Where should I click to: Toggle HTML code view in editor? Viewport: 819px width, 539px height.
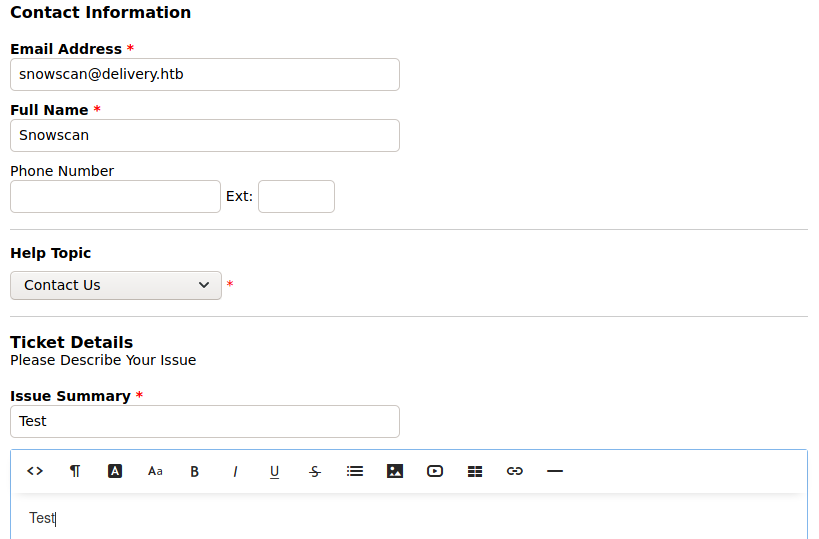pyautogui.click(x=35, y=471)
